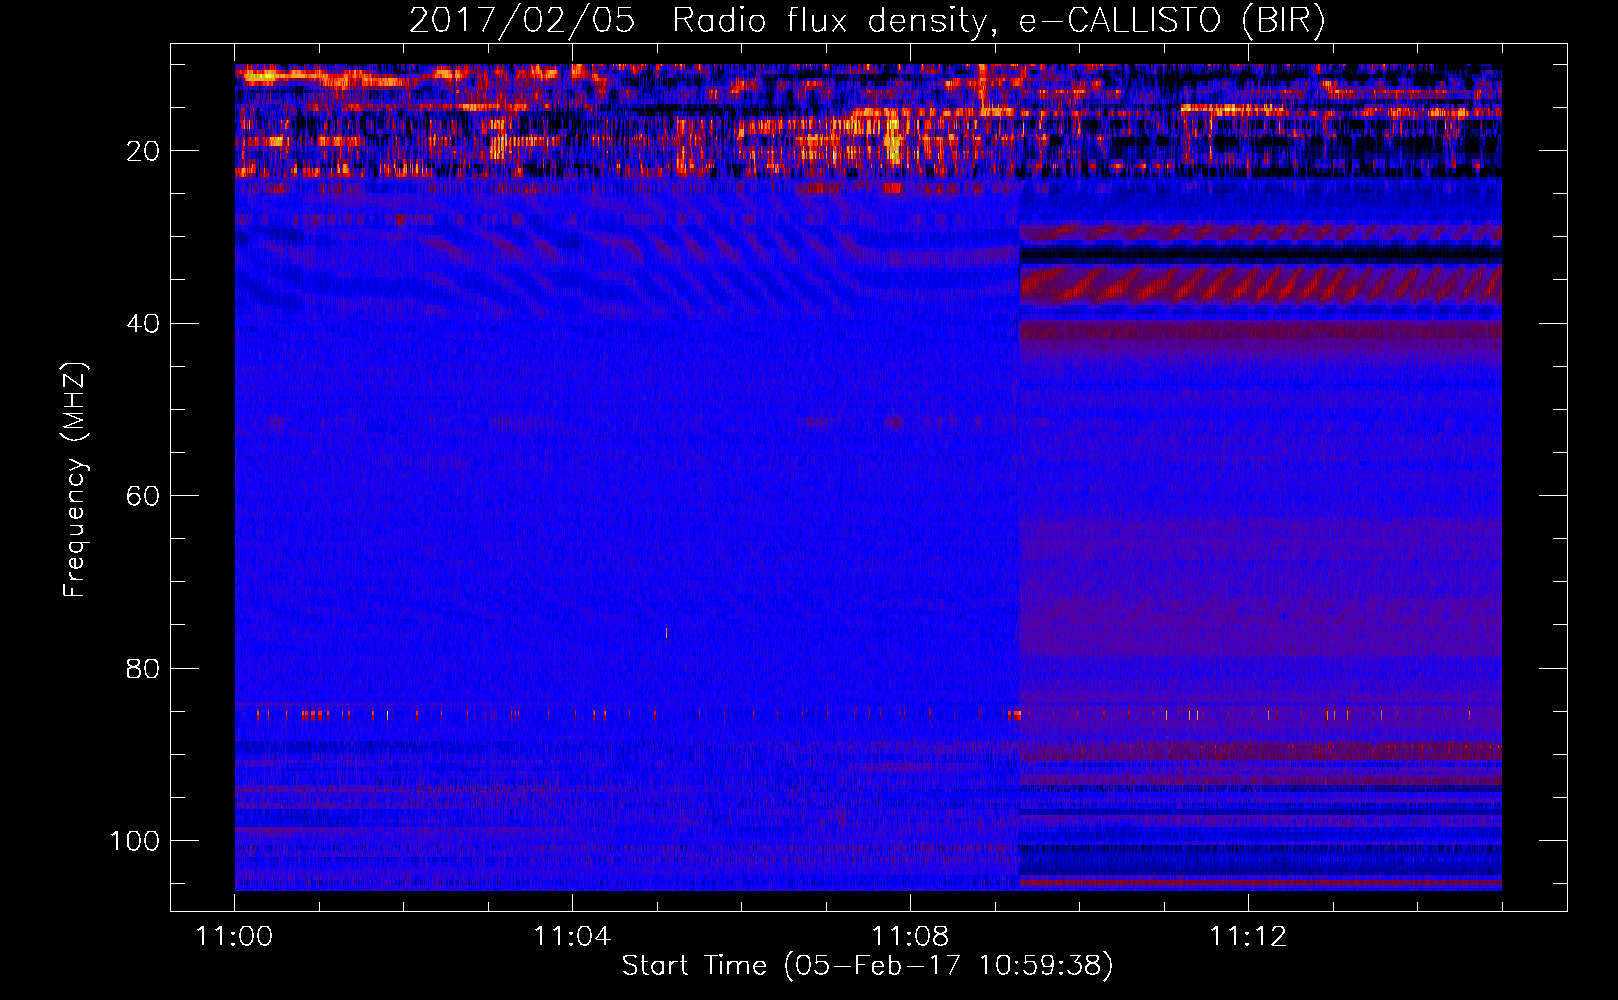Screen dimensions: 1618x1000
Task: Click the 11:12 time tick label
Action: [1248, 936]
